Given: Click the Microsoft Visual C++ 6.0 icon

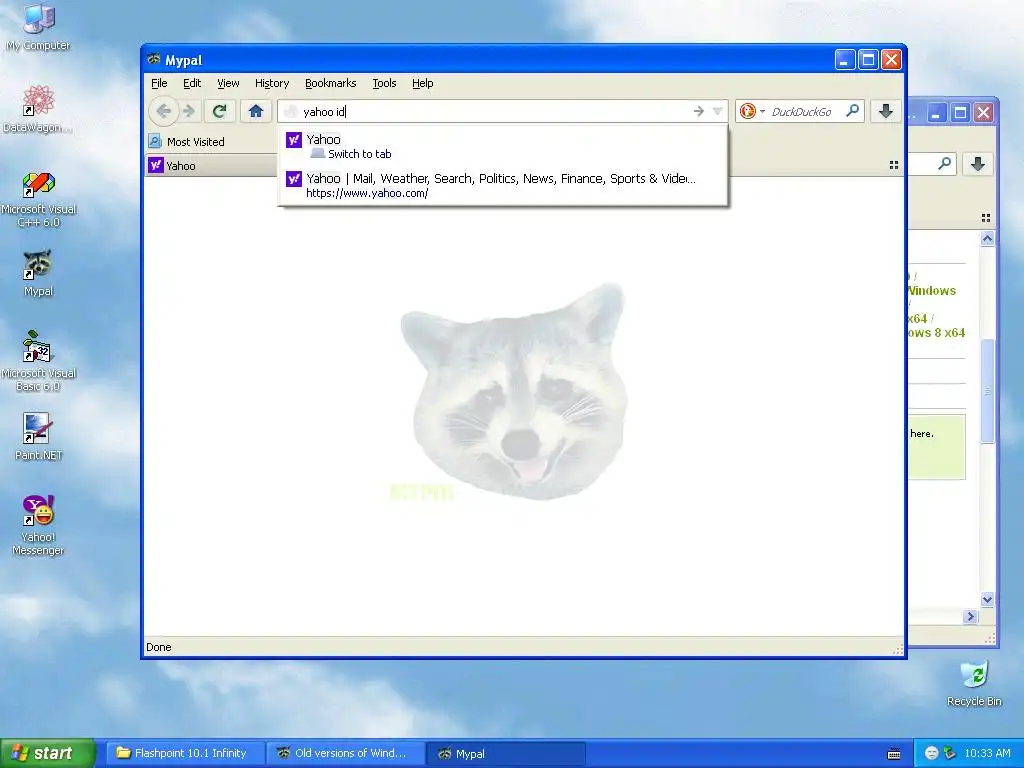Looking at the screenshot, I should point(39,199).
